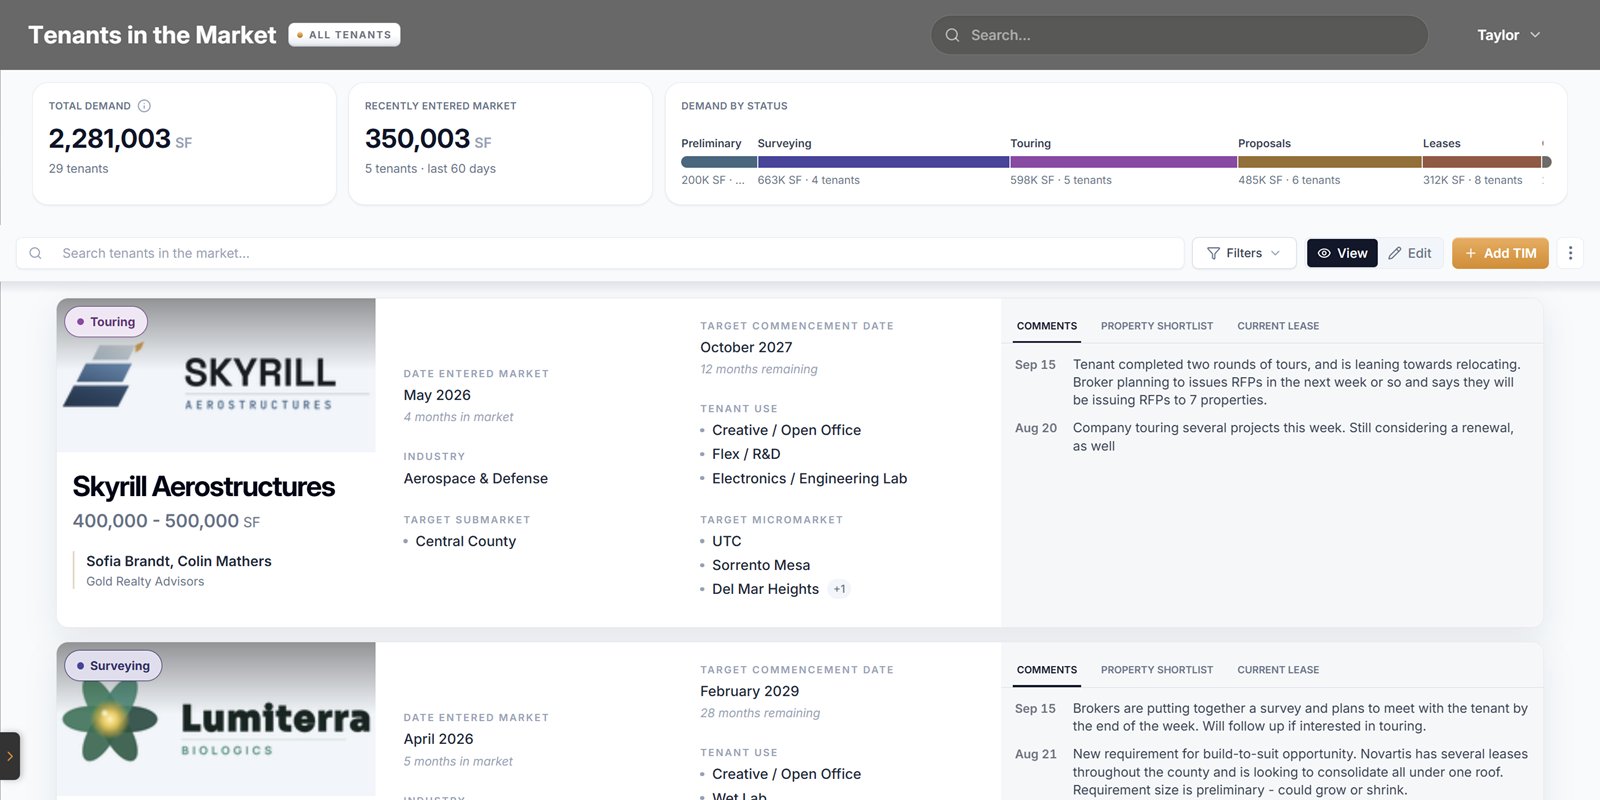Click the tenant search magnifier icon
Viewport: 1600px width, 800px height.
tap(36, 253)
